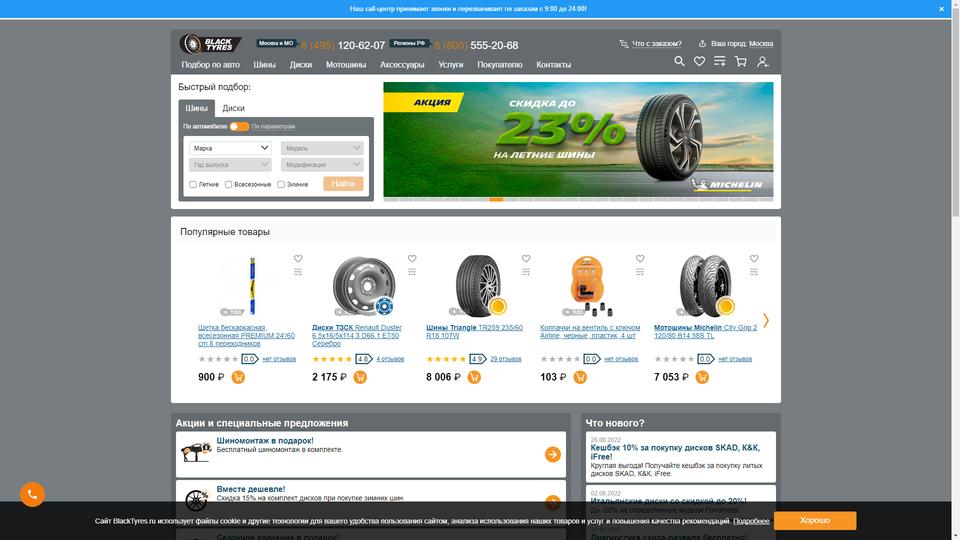Add Щетка бескаркасная wiper to favorites

click(298, 258)
